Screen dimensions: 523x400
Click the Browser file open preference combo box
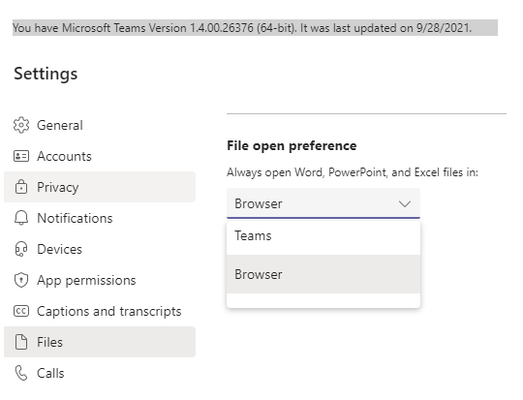(323, 204)
